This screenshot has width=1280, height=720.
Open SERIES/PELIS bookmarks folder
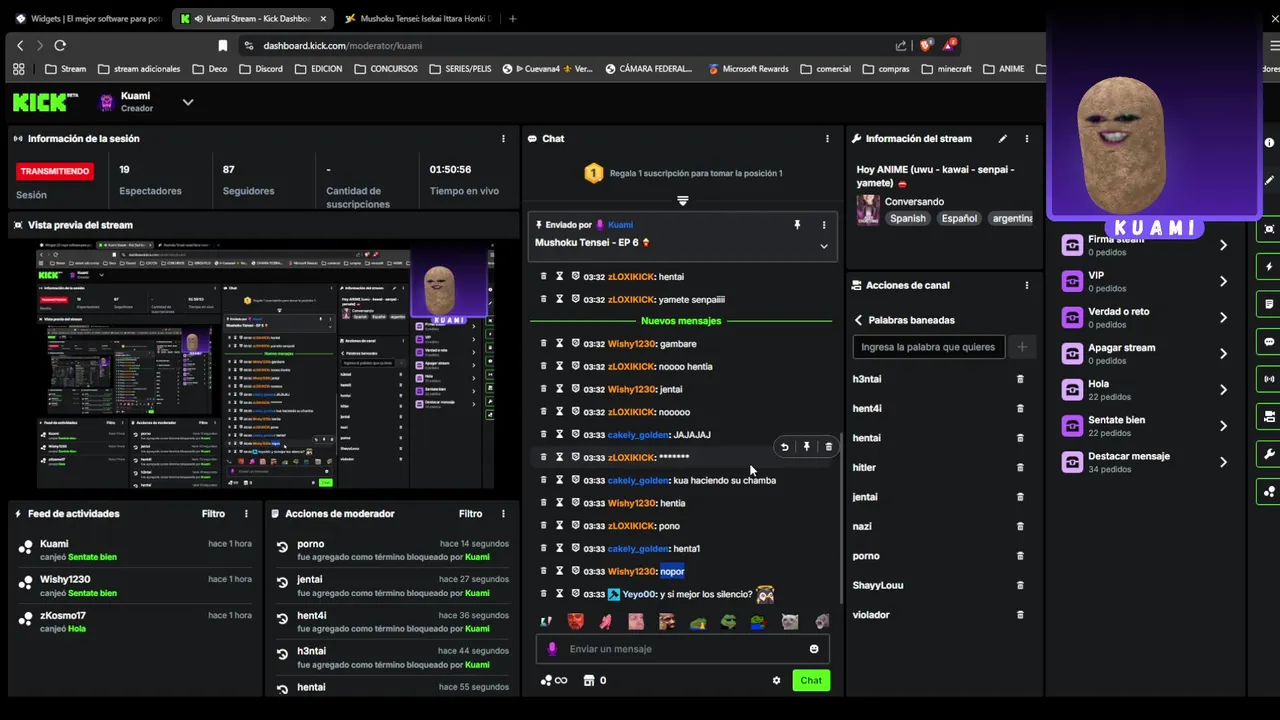pos(460,69)
